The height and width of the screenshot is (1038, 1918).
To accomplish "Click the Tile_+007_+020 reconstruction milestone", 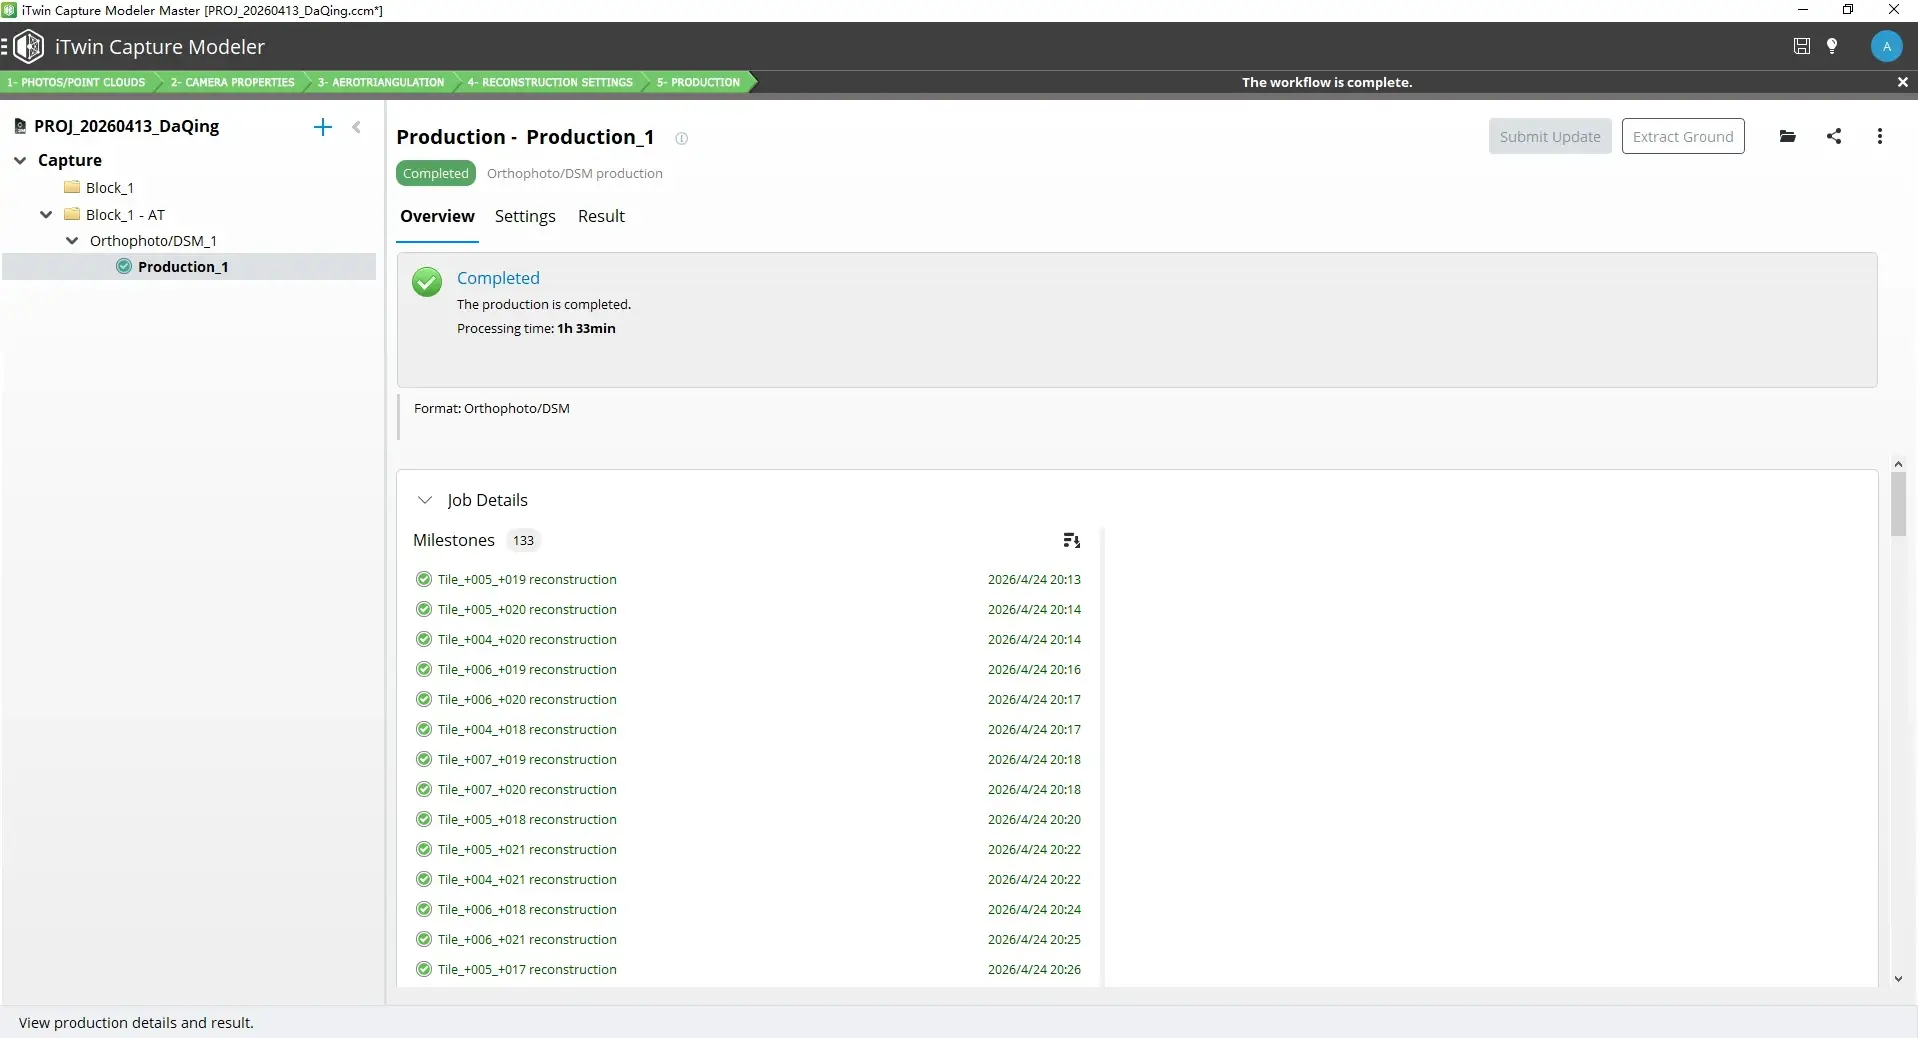I will tap(527, 789).
